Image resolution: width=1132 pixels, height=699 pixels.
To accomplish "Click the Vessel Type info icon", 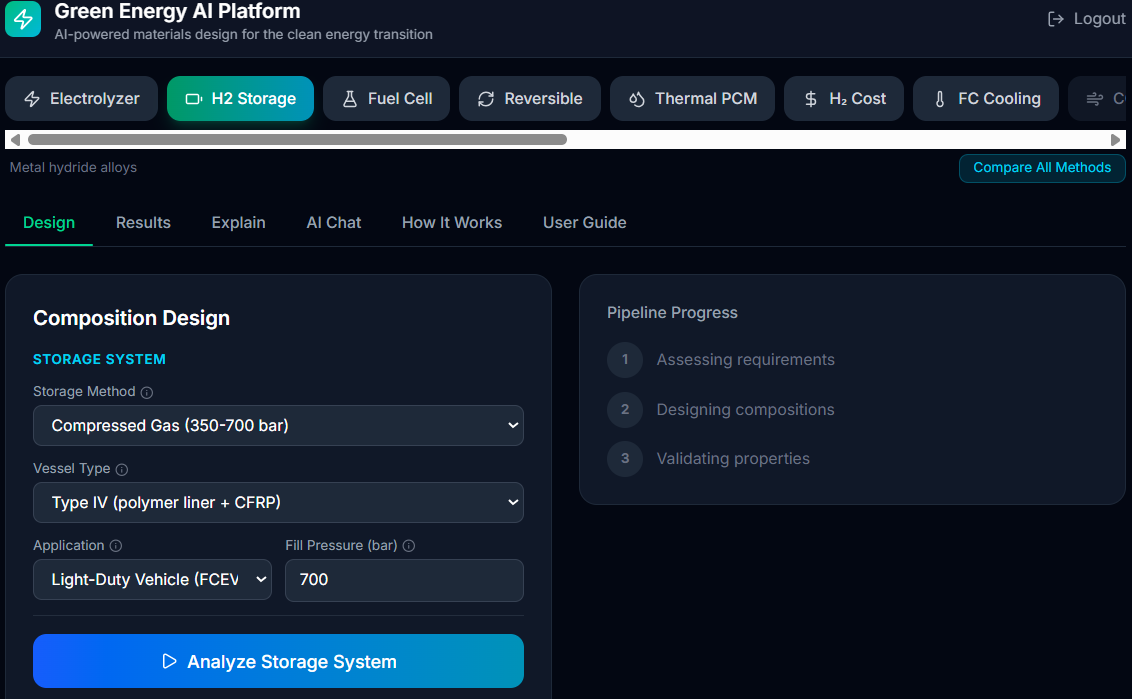I will 122,469.
